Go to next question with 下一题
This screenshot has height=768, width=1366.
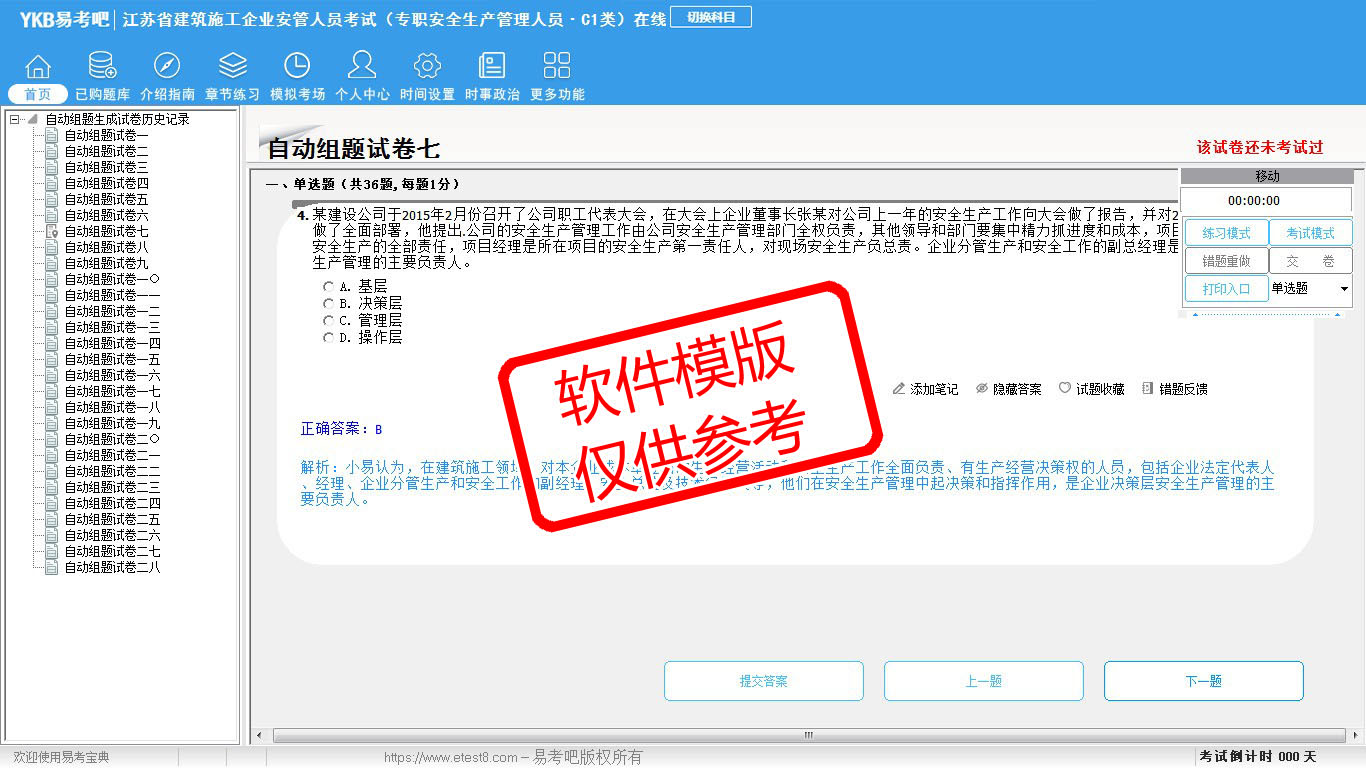point(1203,681)
